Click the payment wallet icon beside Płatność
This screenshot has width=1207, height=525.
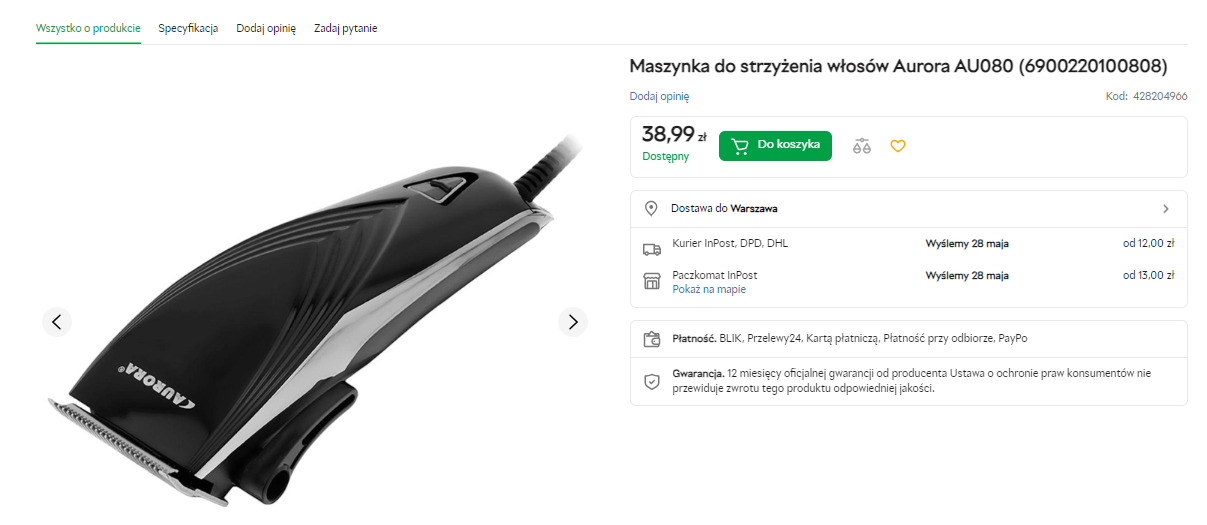[652, 339]
